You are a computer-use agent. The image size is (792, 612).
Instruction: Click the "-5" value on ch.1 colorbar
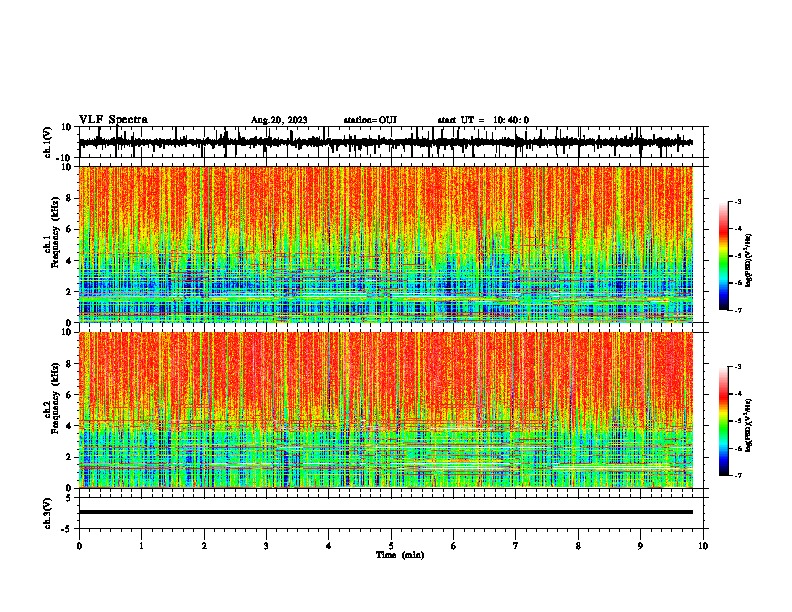[737, 256]
